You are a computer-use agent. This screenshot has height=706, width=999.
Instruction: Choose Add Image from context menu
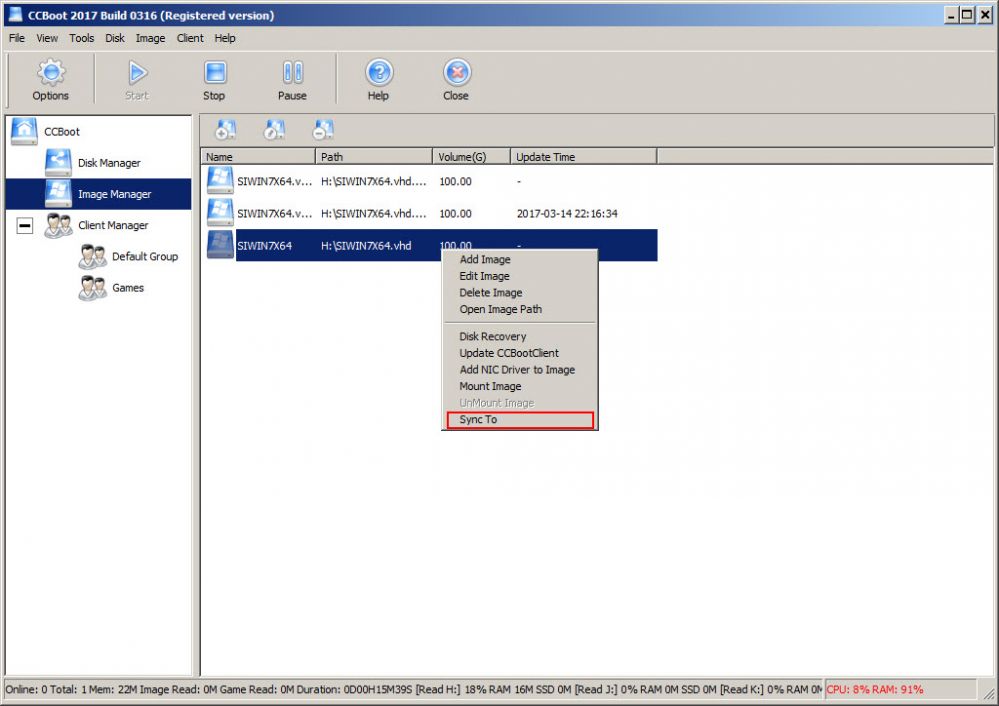click(520, 259)
